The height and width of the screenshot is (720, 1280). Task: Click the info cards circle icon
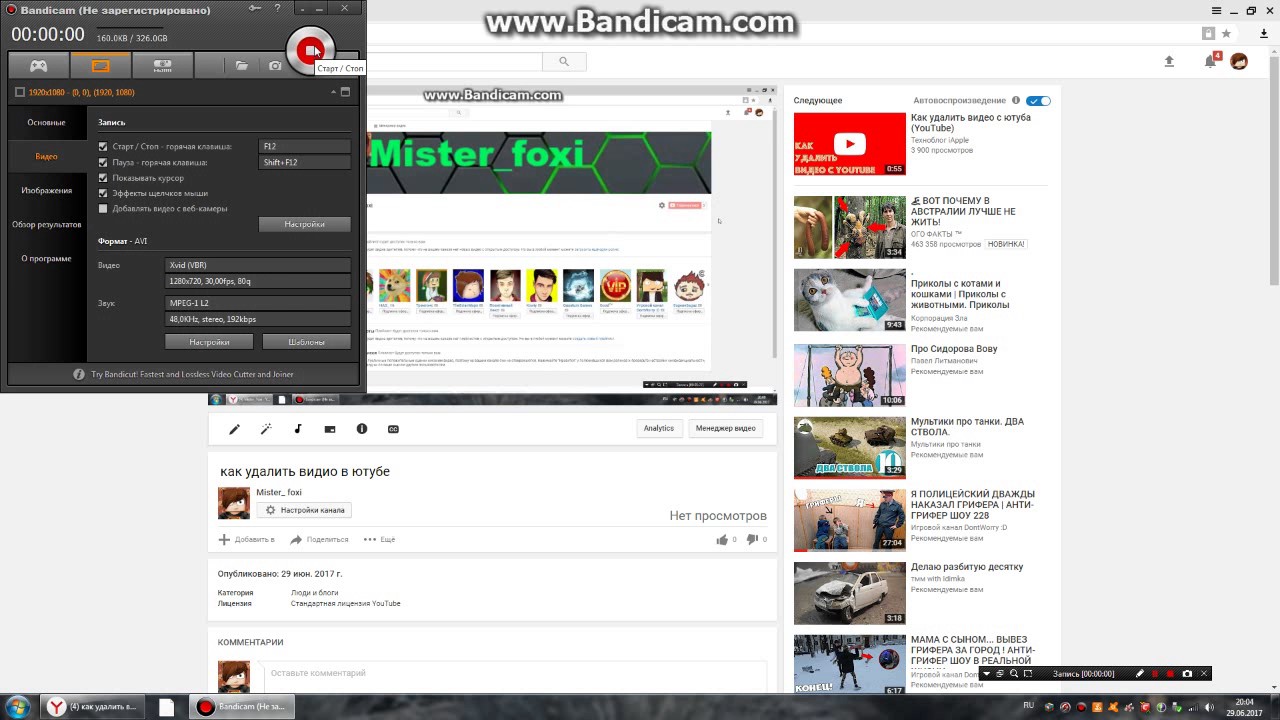click(x=362, y=429)
